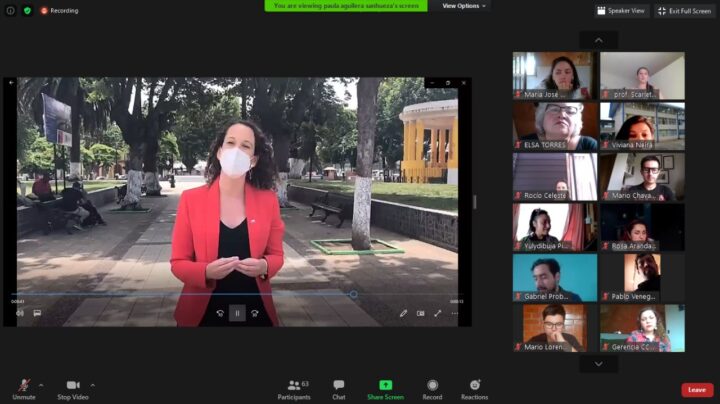Screen dimensions: 720x404
Task: Pause the shared video playback
Action: 237,313
